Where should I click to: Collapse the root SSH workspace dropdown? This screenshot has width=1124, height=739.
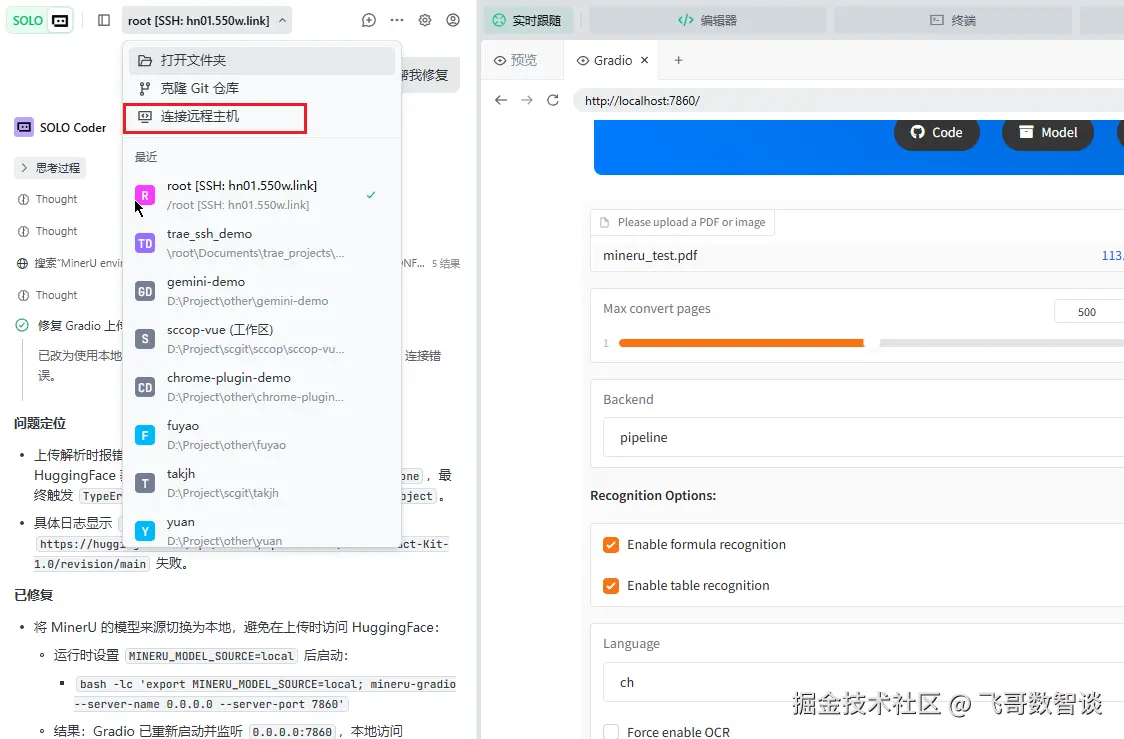pos(206,21)
